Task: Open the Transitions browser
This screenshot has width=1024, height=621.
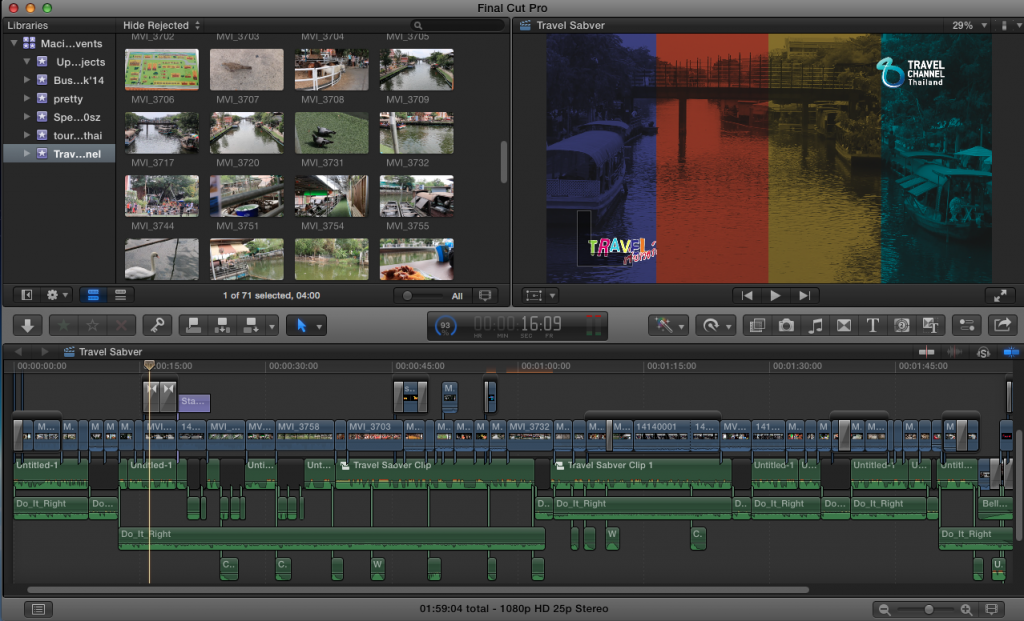Action: 843,325
